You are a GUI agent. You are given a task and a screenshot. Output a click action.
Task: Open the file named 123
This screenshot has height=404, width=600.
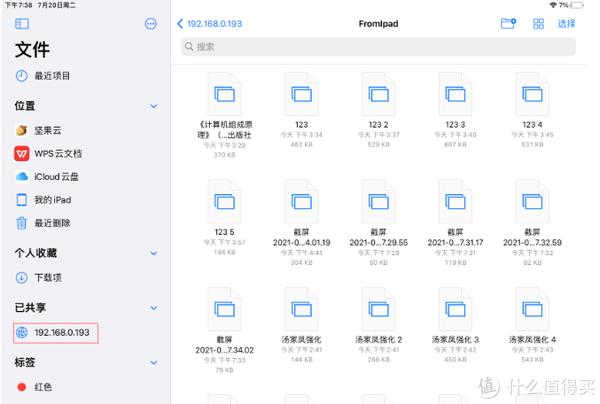302,110
